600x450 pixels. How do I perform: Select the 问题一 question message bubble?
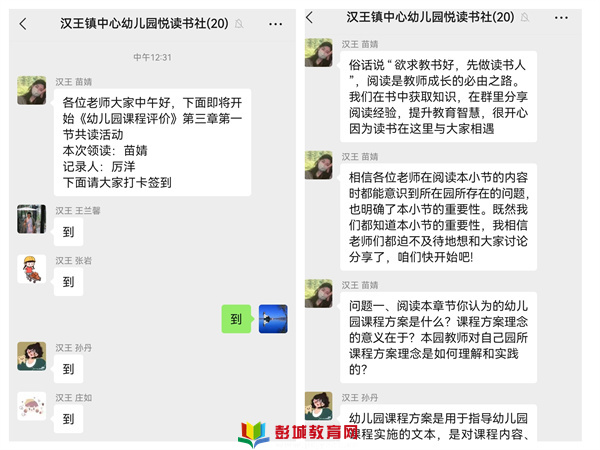click(x=438, y=338)
